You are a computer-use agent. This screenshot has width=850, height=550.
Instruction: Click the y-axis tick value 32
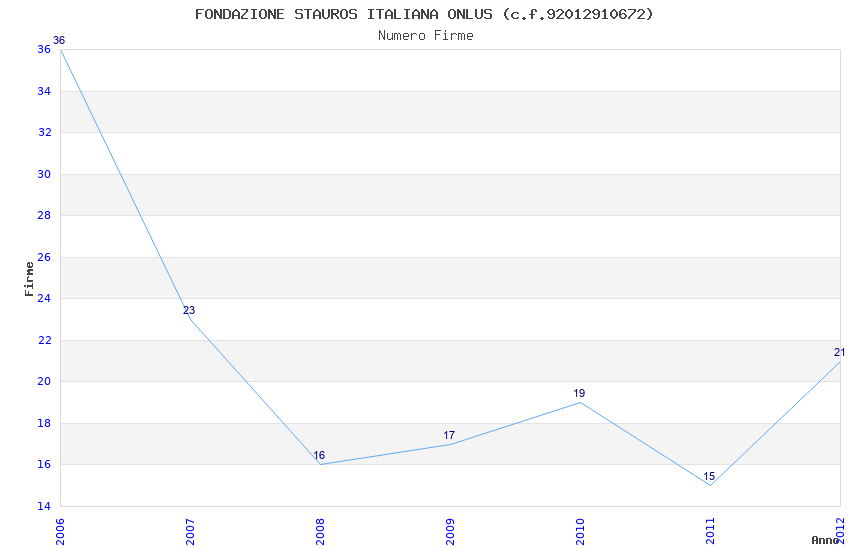coord(44,132)
